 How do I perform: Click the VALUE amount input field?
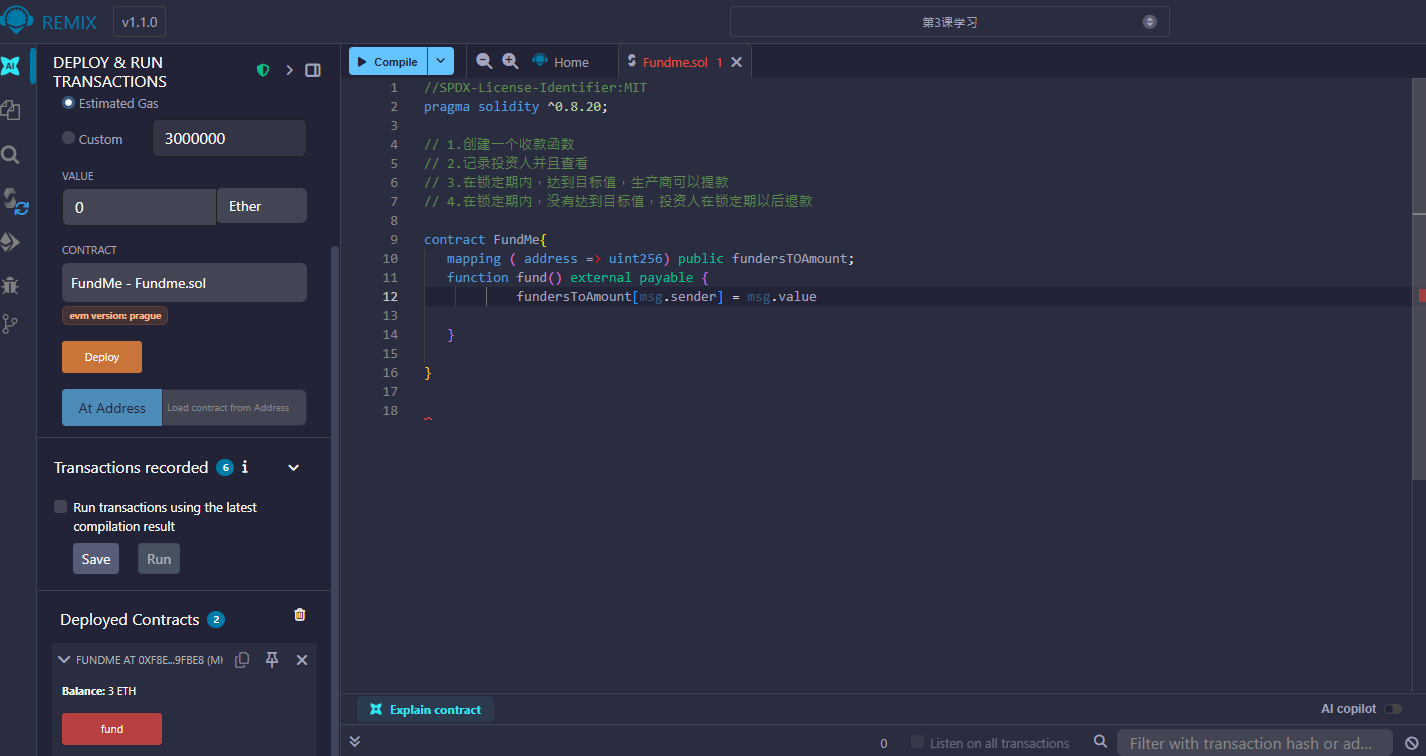(x=139, y=207)
